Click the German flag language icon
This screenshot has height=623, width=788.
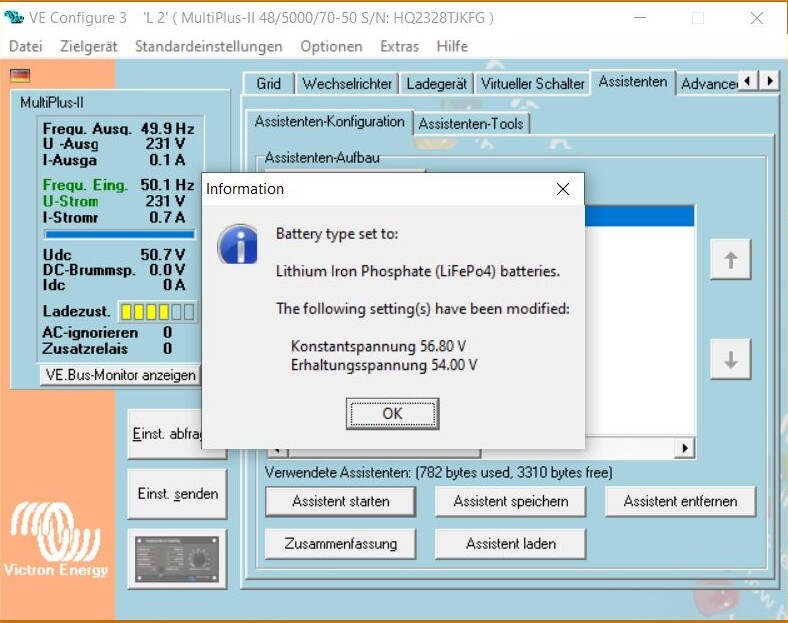[20, 75]
